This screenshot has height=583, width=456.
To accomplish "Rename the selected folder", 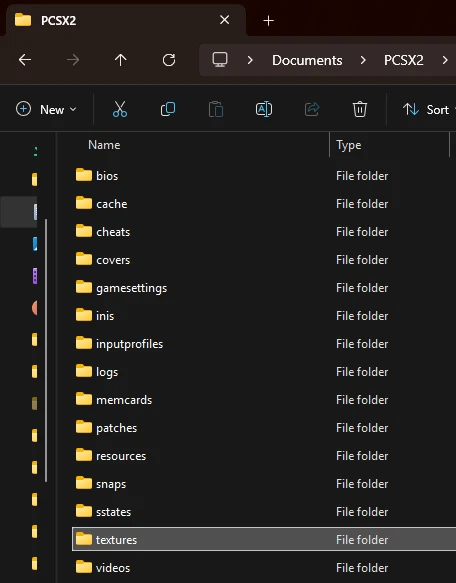I will (x=264, y=109).
